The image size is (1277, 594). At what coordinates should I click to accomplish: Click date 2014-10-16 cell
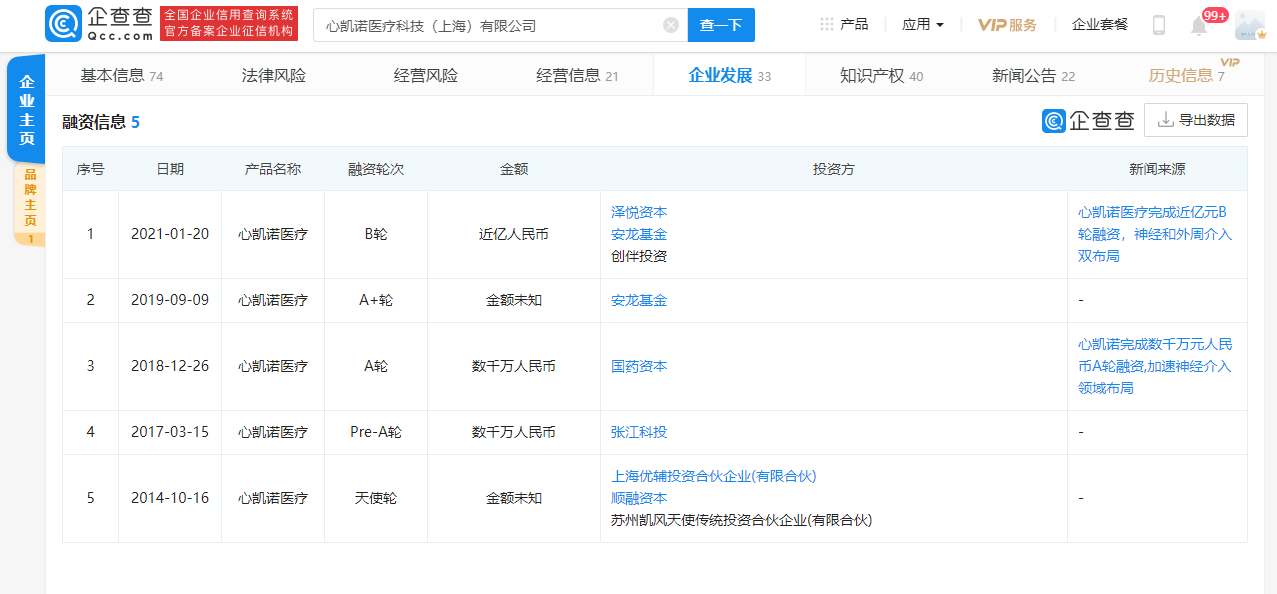[x=170, y=498]
